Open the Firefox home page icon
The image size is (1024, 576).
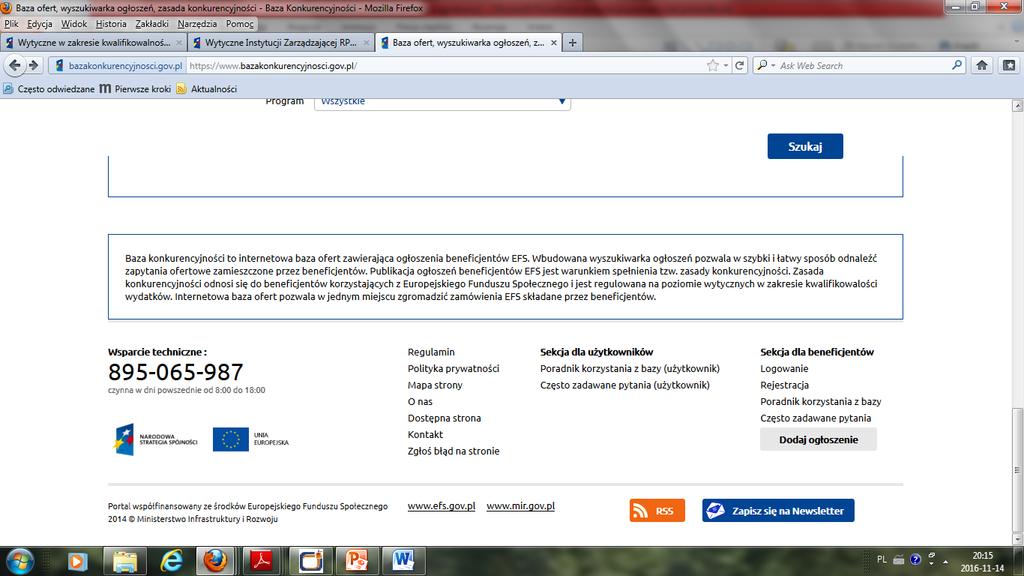tap(982, 65)
